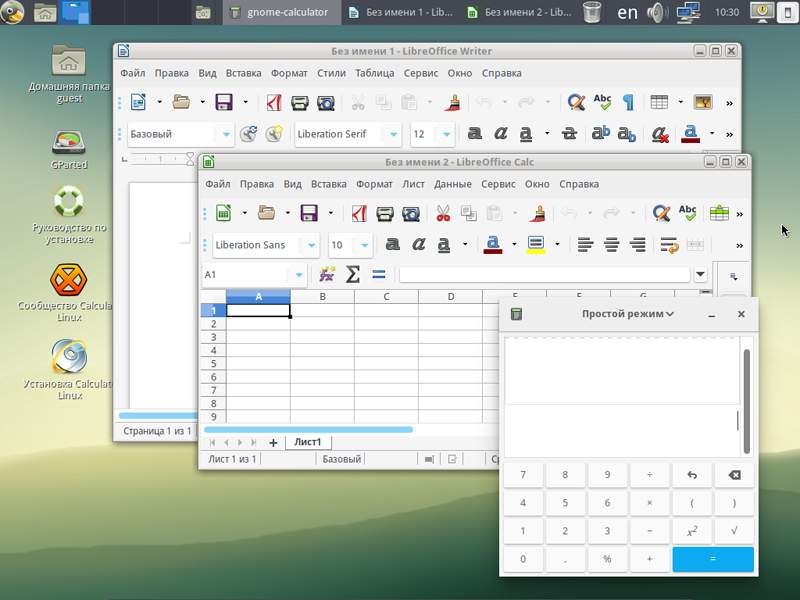800x600 pixels.
Task: Click calculator digit 7 button
Action: click(x=523, y=475)
